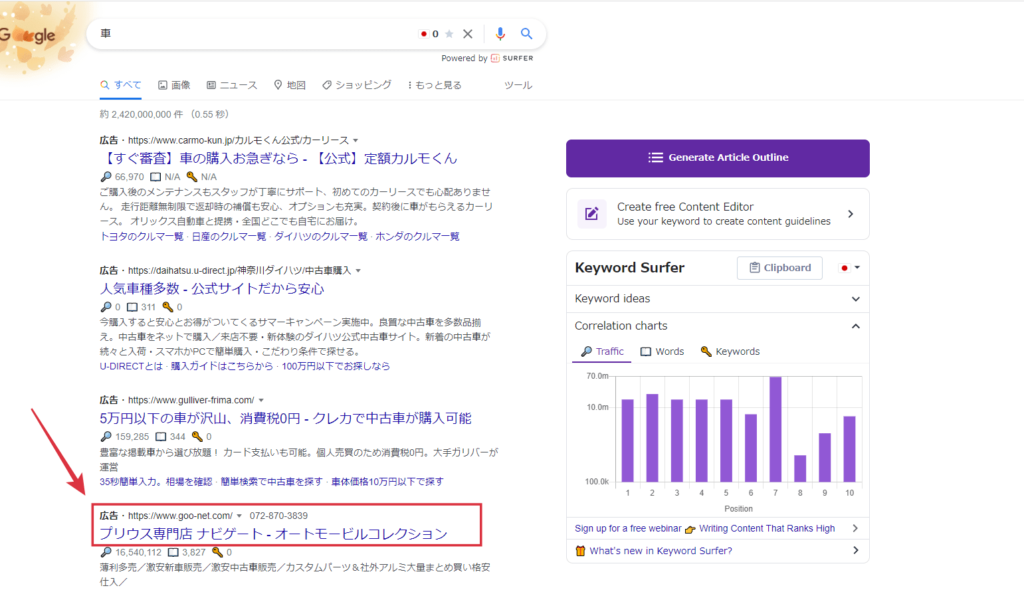The image size is (1024, 598).
Task: Open the 人気車種多数 ad headline link
Action: click(212, 289)
